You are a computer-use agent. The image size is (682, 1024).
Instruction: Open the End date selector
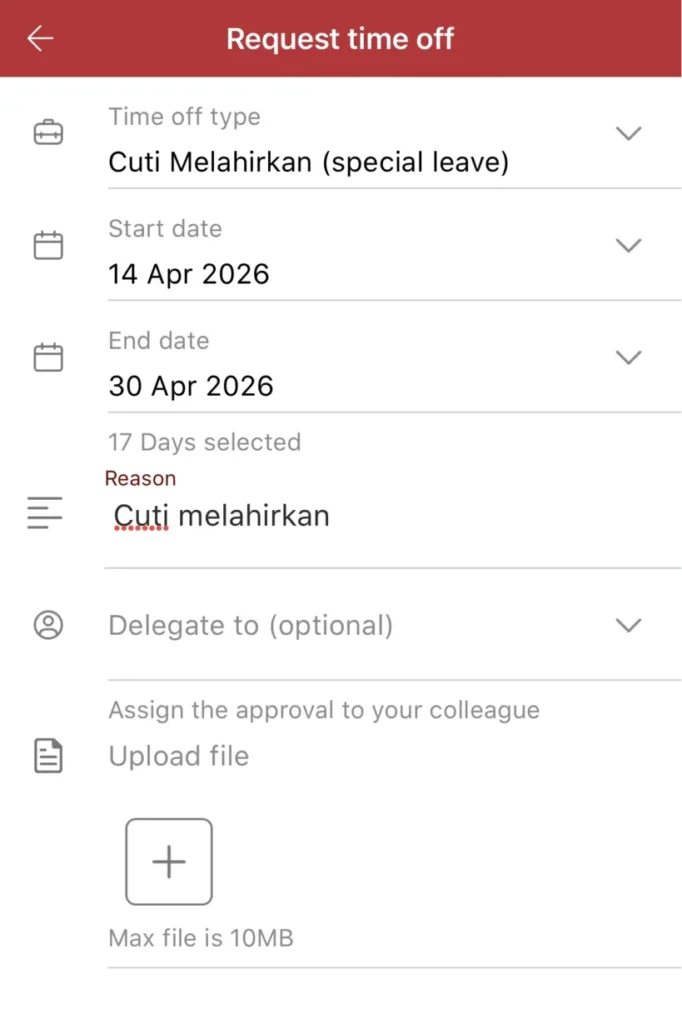click(x=629, y=356)
